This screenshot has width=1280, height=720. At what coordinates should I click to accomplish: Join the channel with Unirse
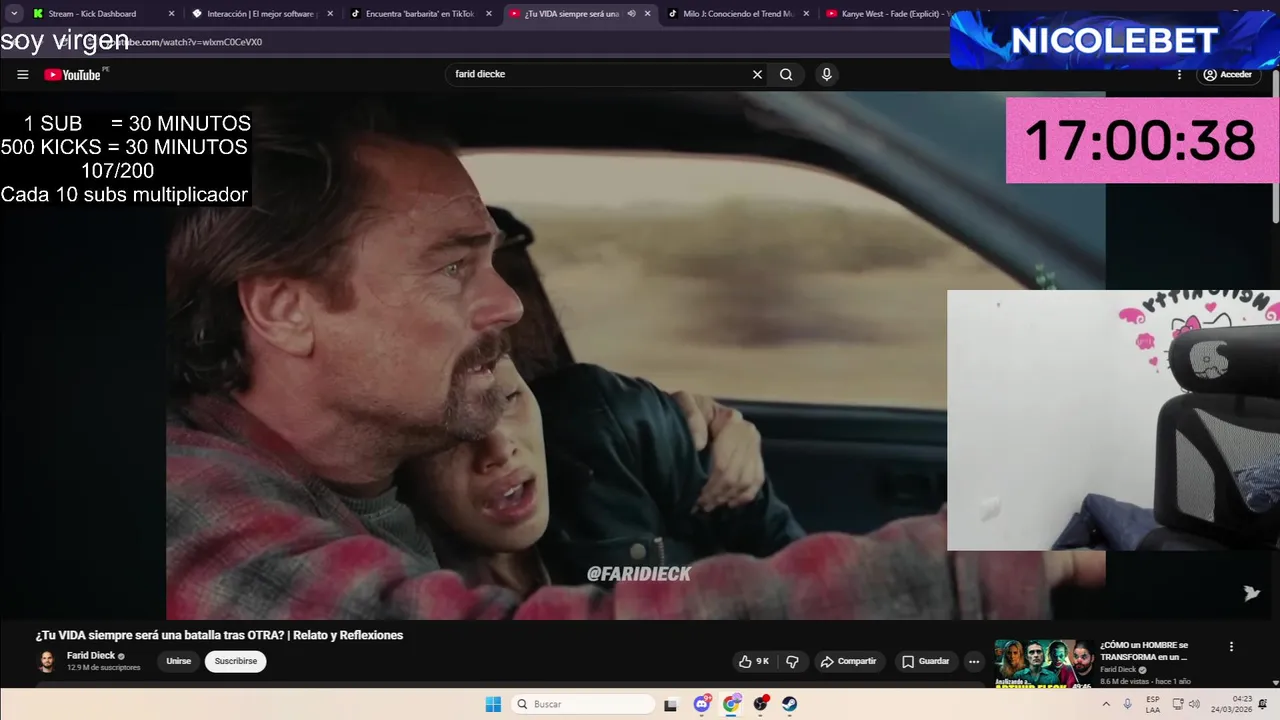pos(178,661)
